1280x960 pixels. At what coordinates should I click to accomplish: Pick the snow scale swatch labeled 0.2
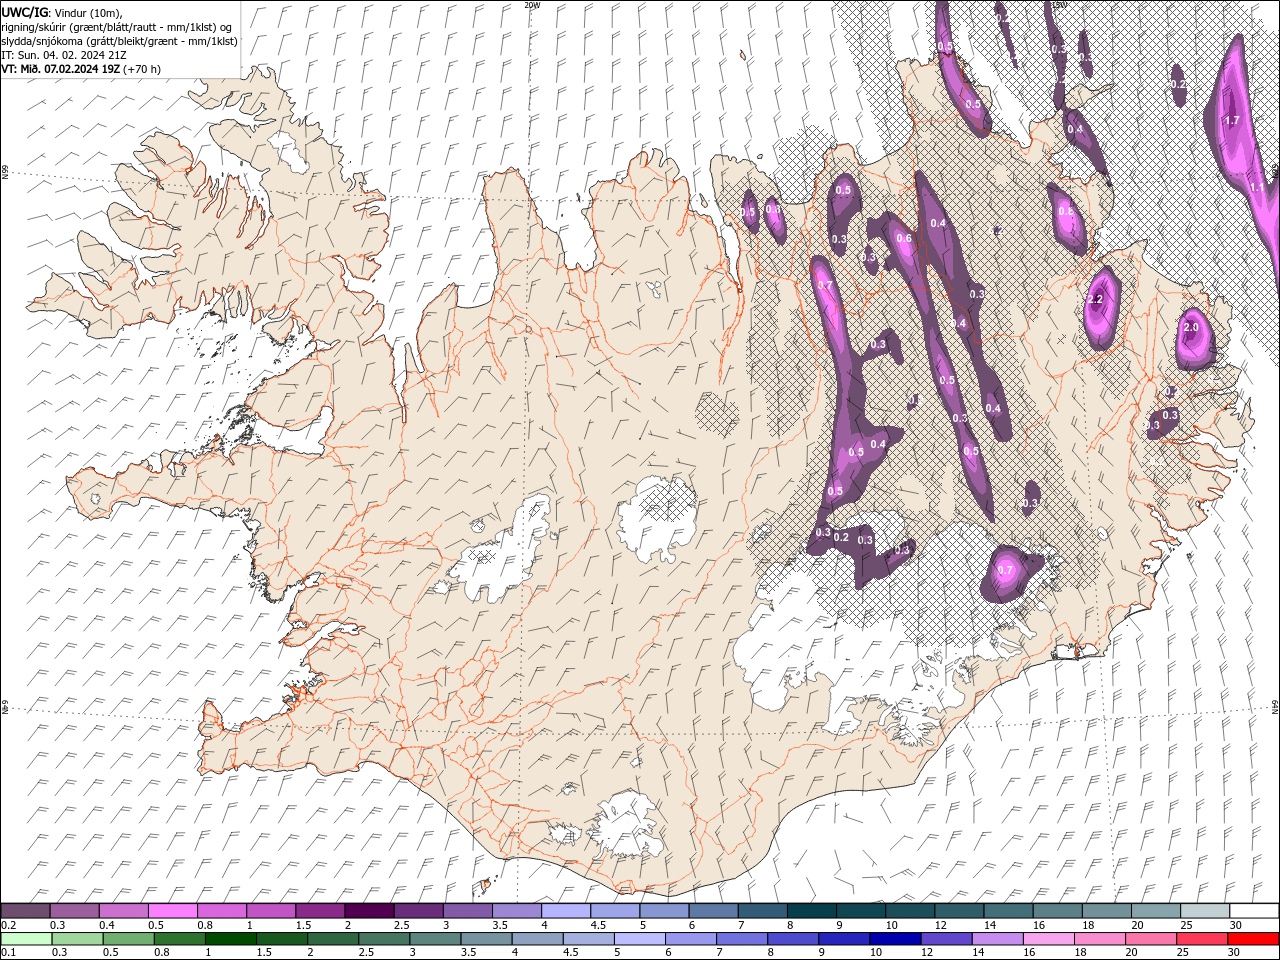click(25, 911)
